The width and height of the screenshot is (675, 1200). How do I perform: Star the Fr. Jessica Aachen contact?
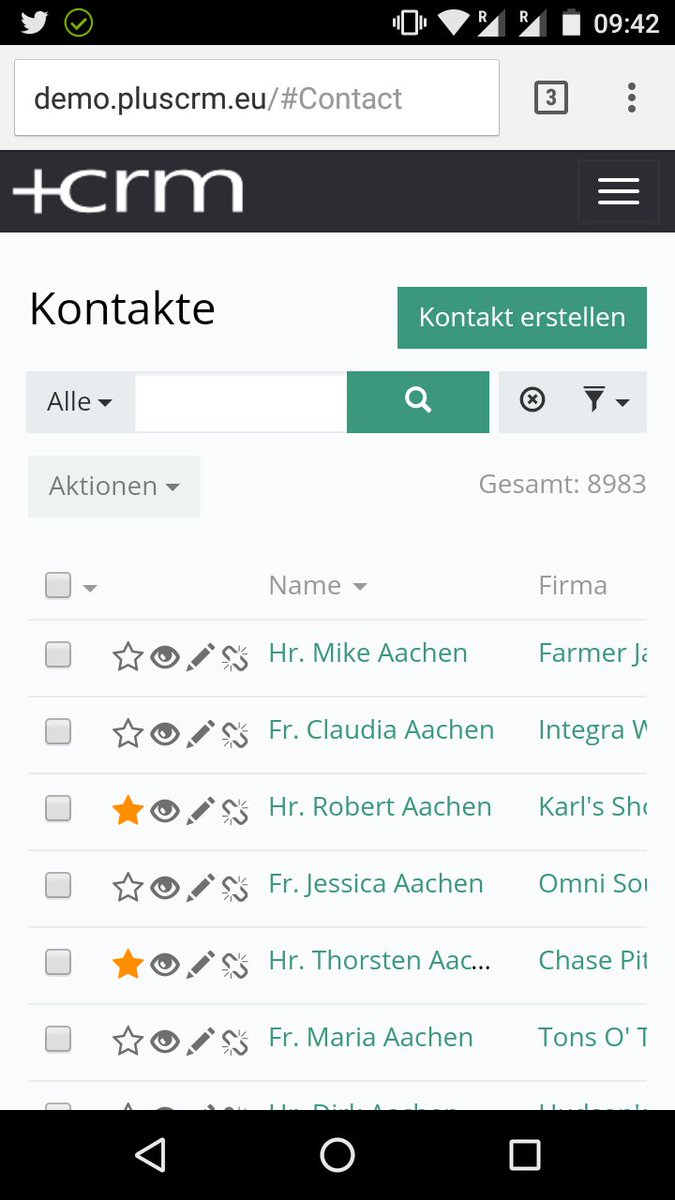point(128,887)
